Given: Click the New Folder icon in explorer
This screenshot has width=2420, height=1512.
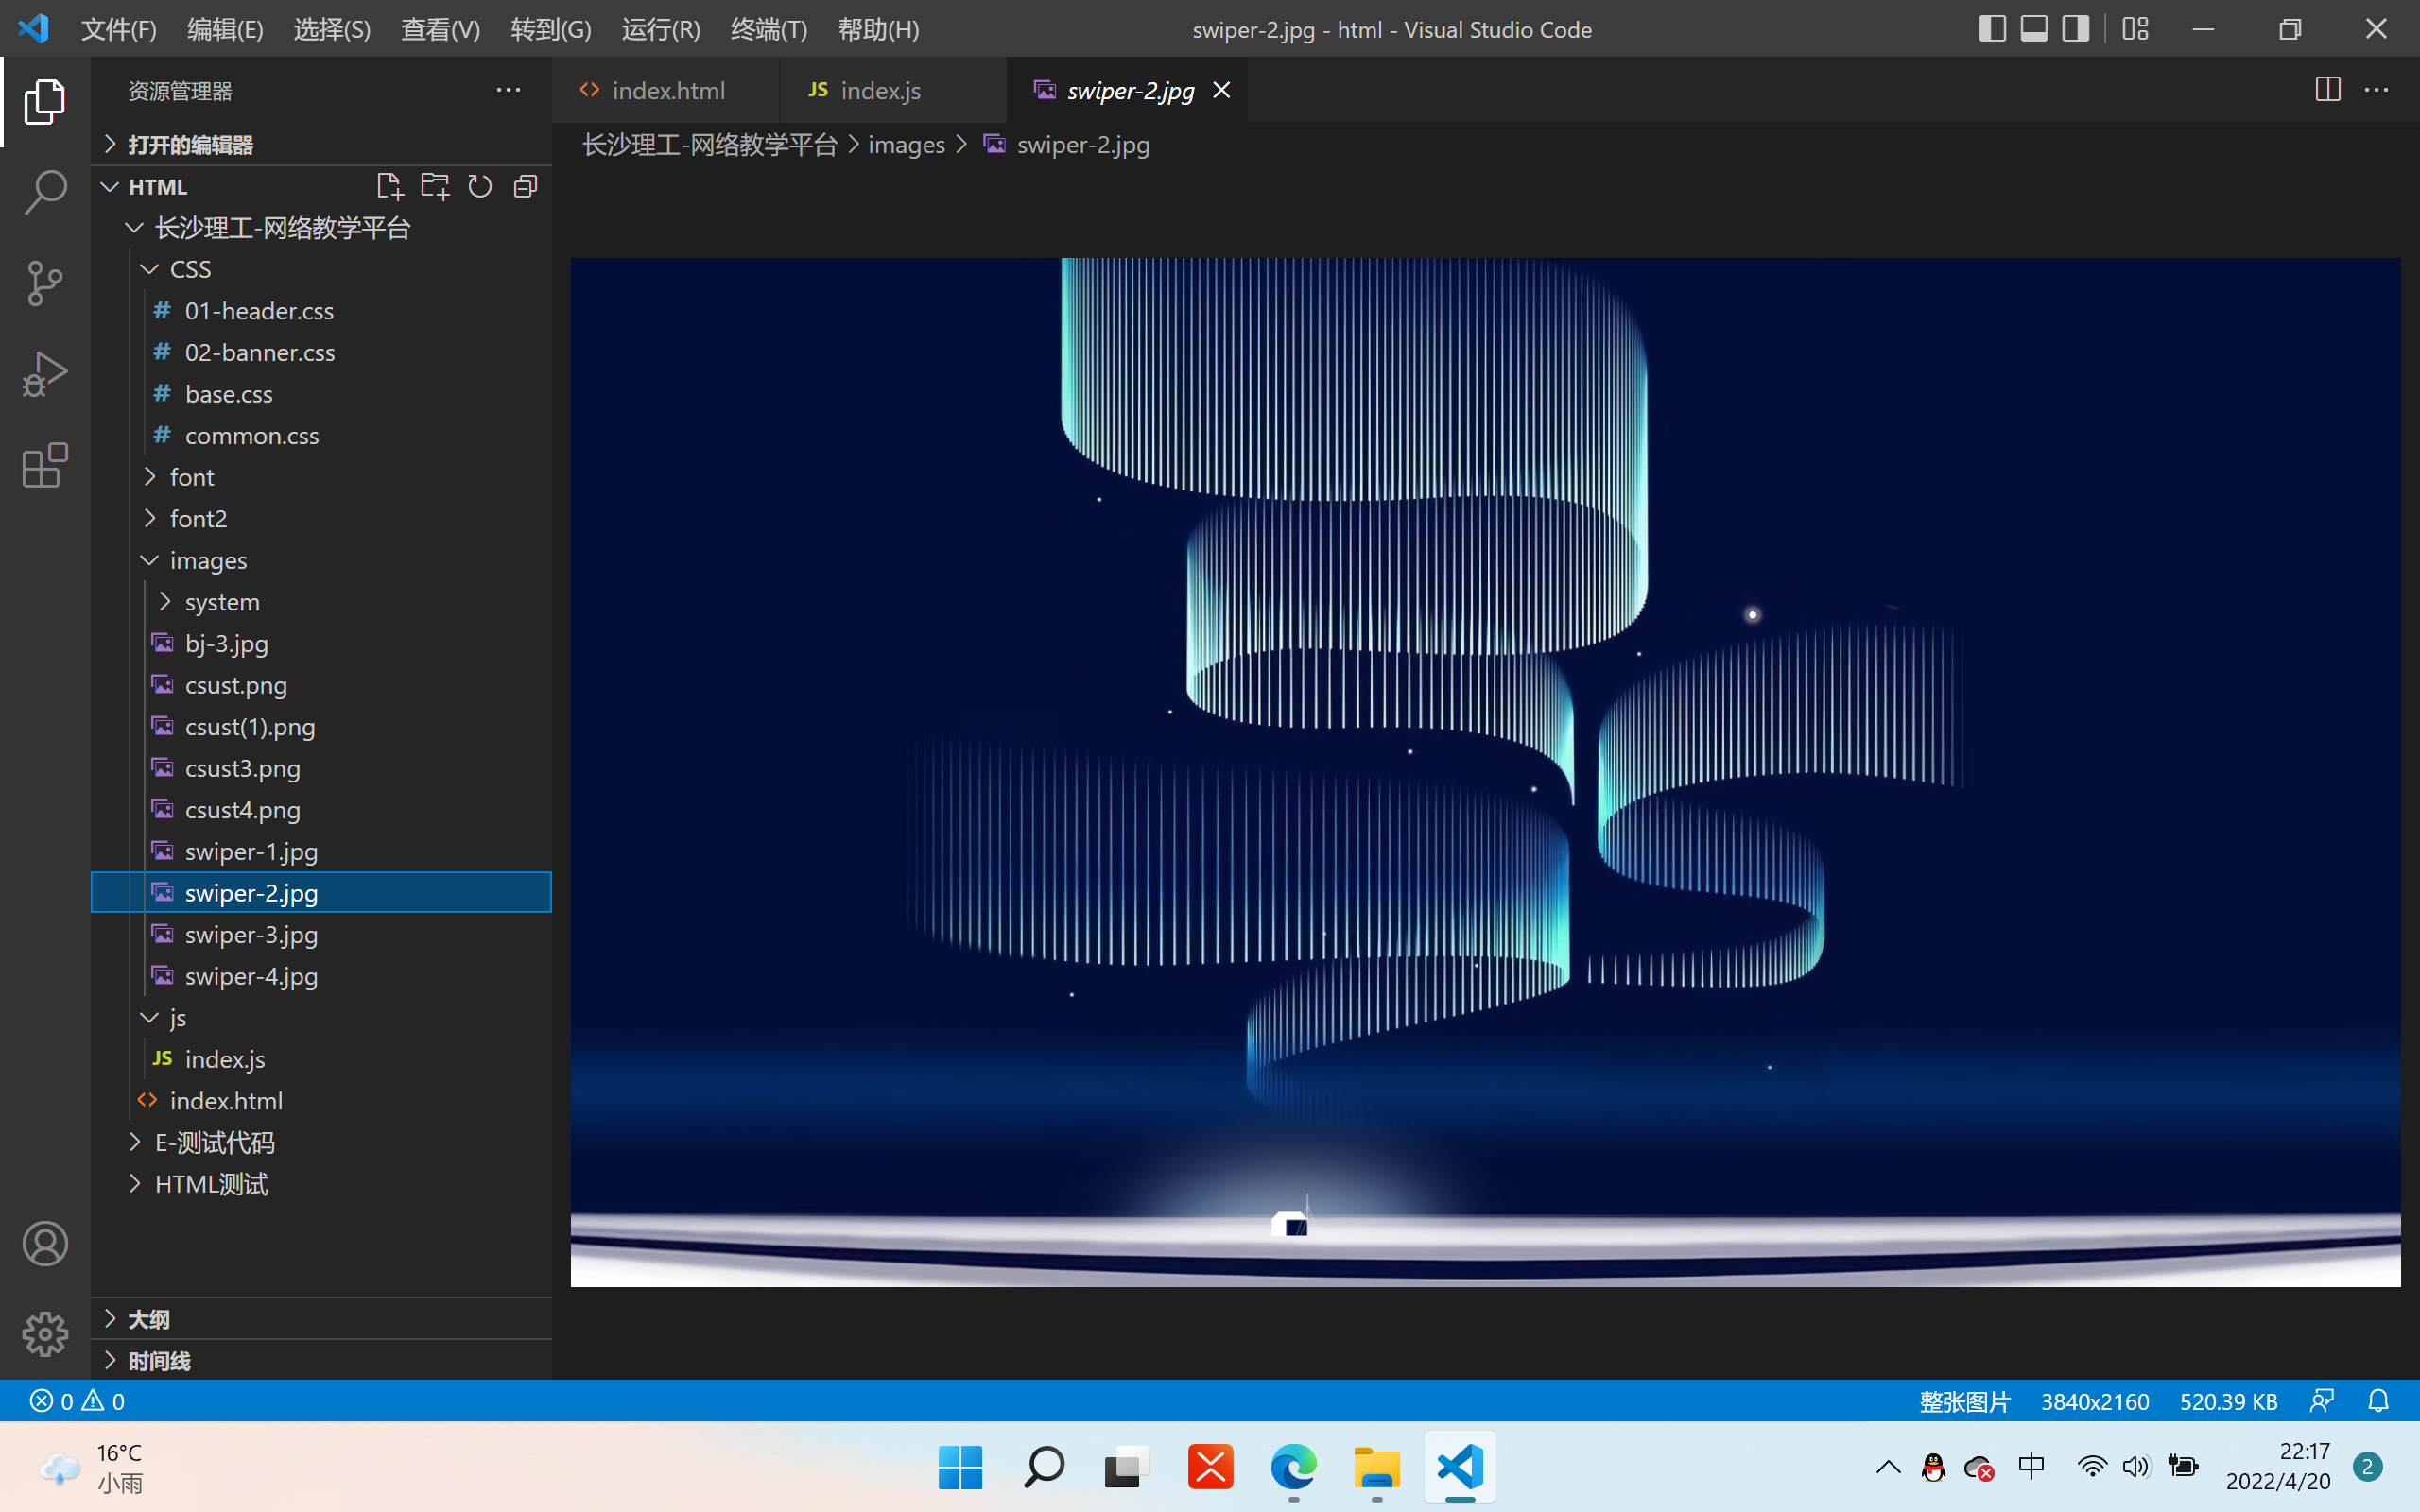Looking at the screenshot, I should pyautogui.click(x=435, y=187).
